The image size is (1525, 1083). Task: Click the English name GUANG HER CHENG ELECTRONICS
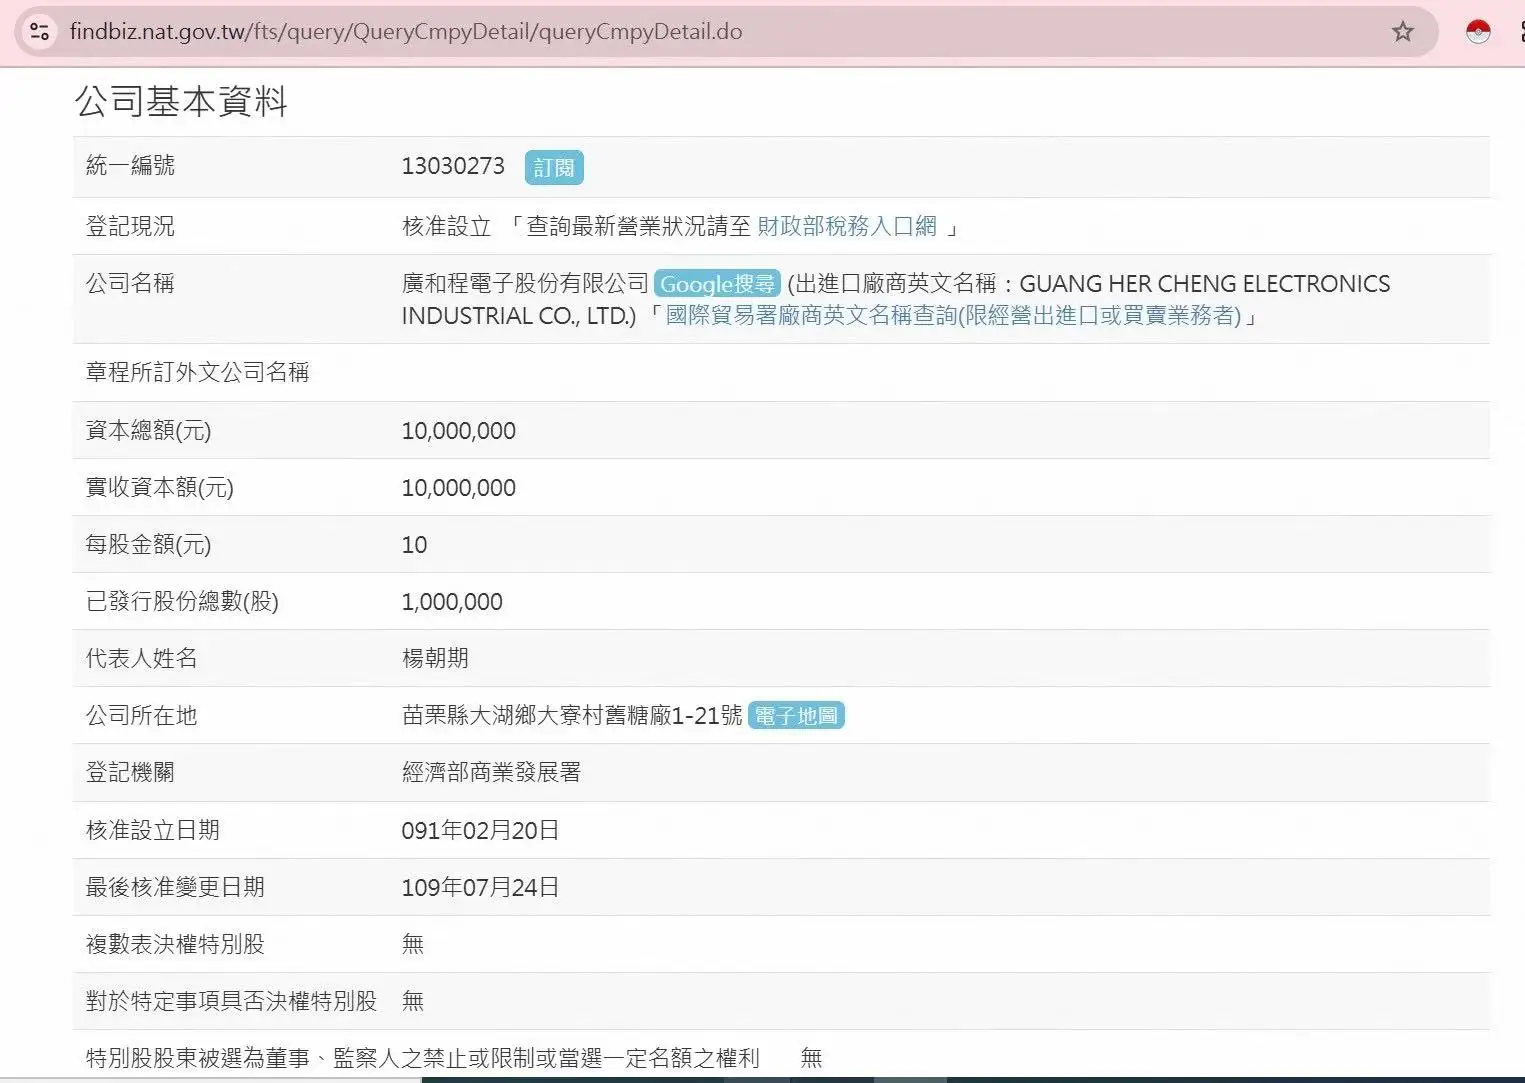(x=1204, y=284)
